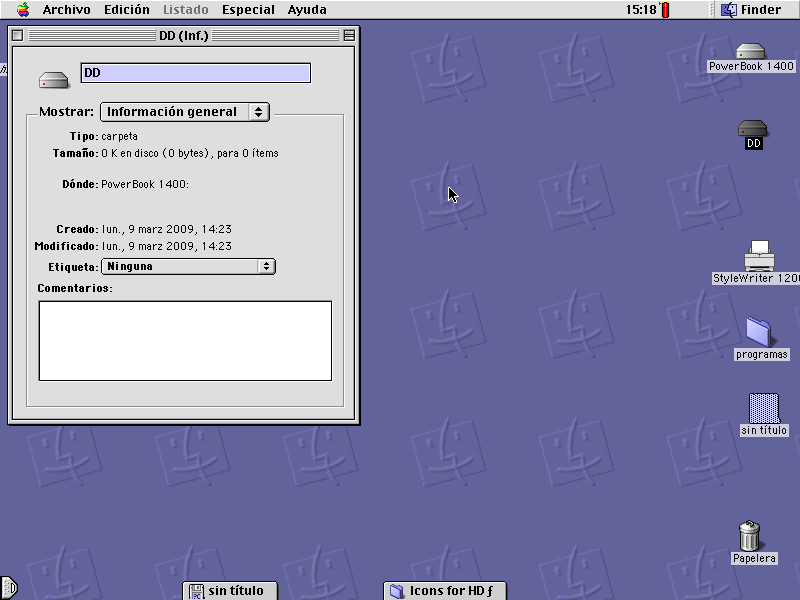Click the dimmed Listado menu
Screen dimensions: 800x600
point(186,10)
